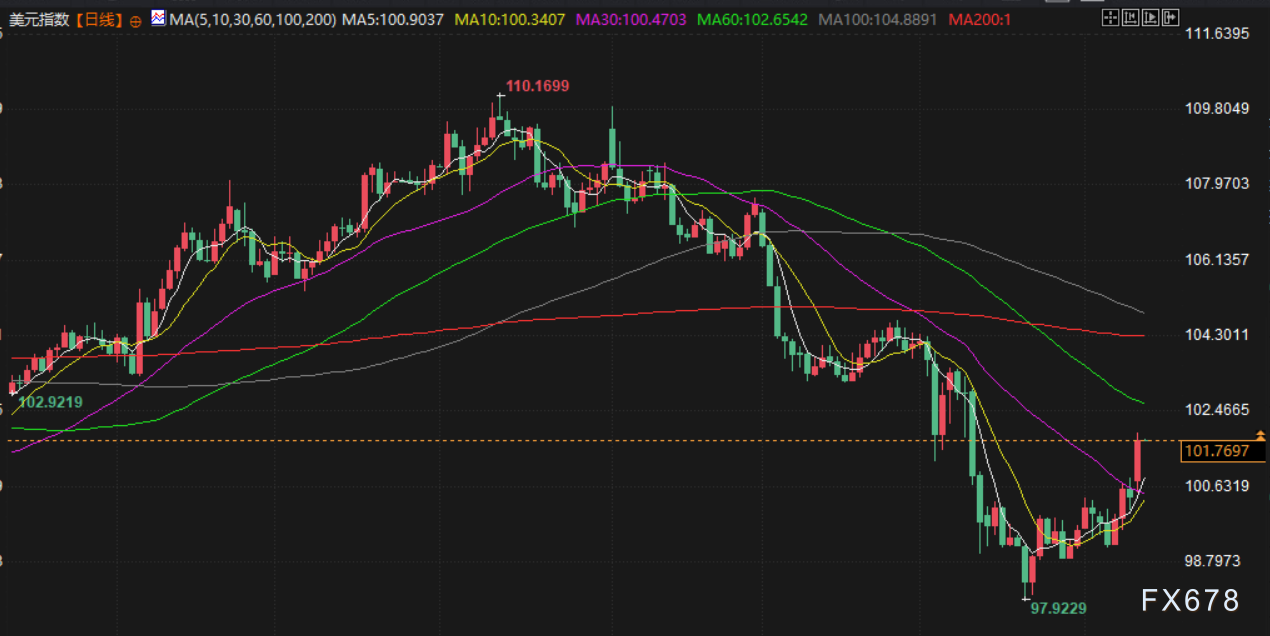
Task: Click the gray MA100:104.8891 legend label
Action: coord(878,19)
